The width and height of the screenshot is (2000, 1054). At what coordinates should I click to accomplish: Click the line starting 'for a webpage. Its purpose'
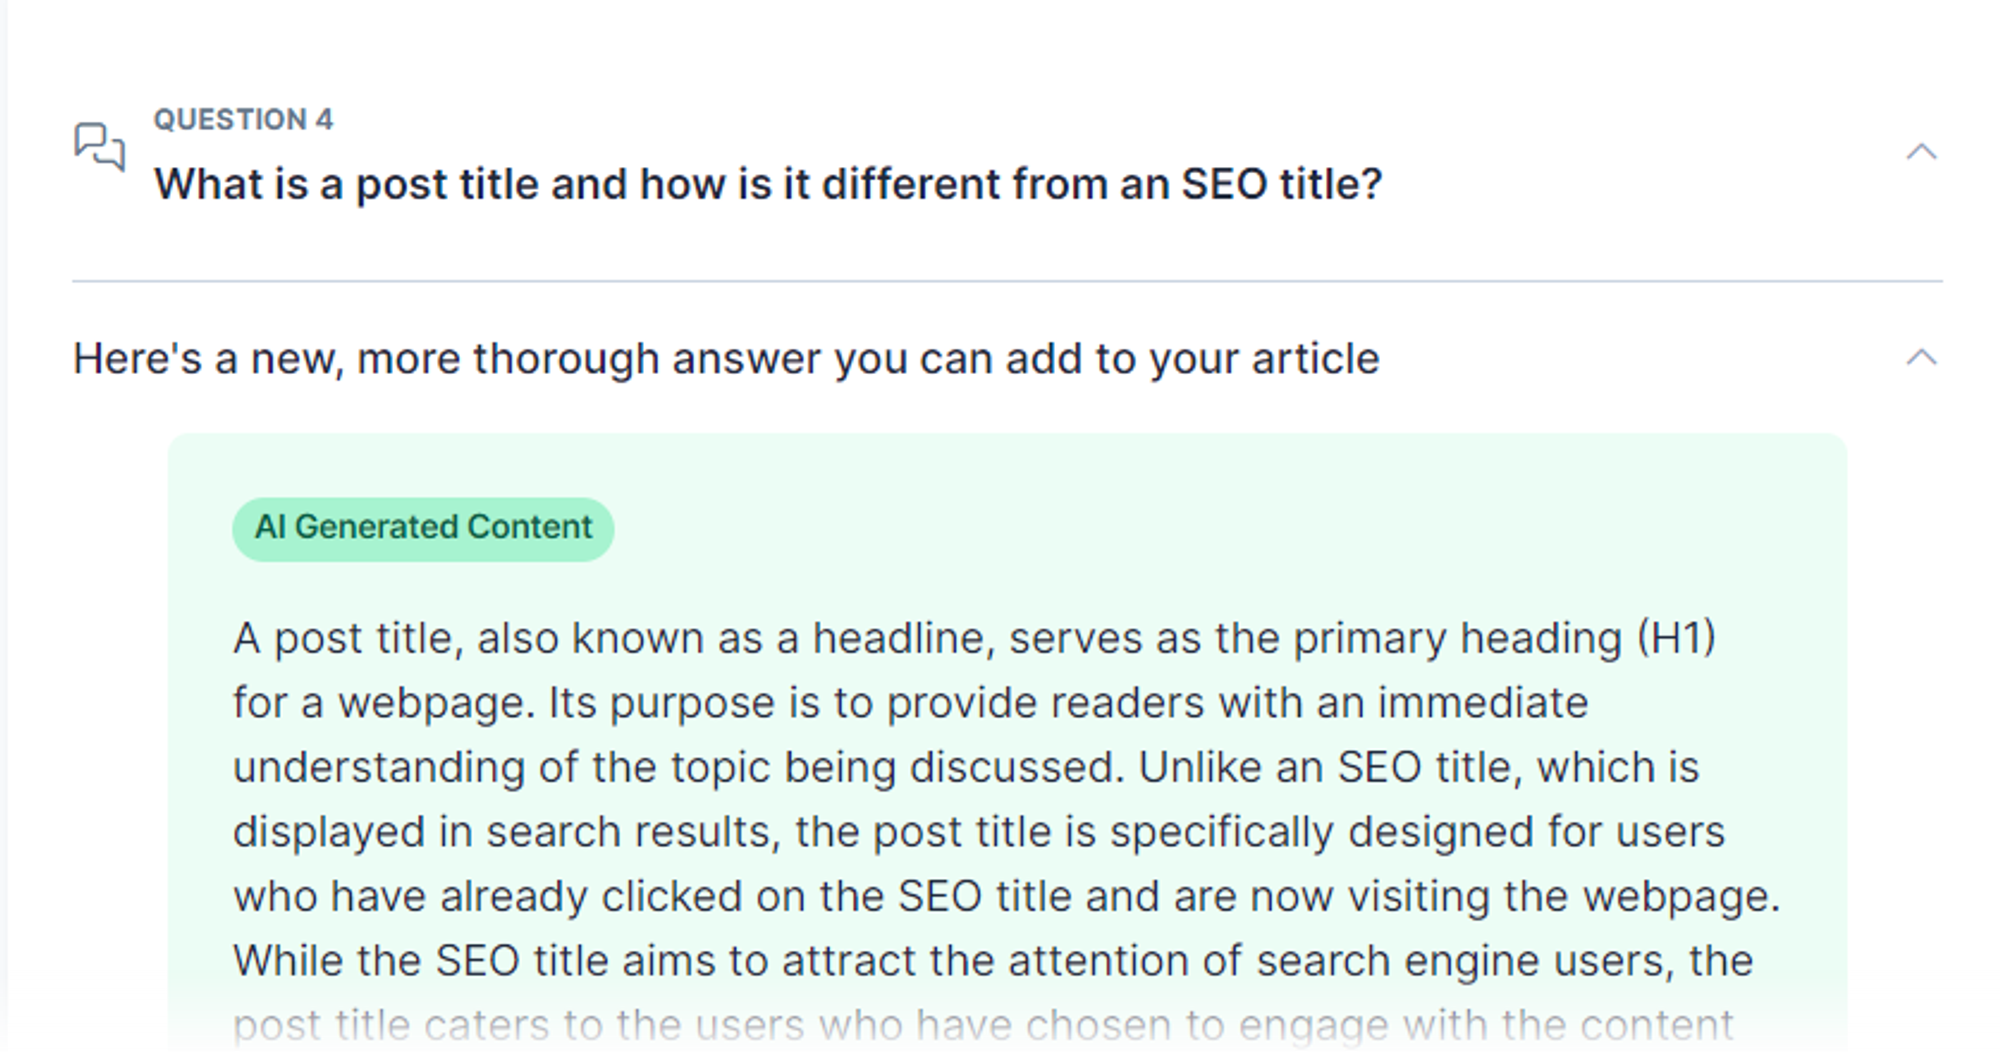point(910,703)
